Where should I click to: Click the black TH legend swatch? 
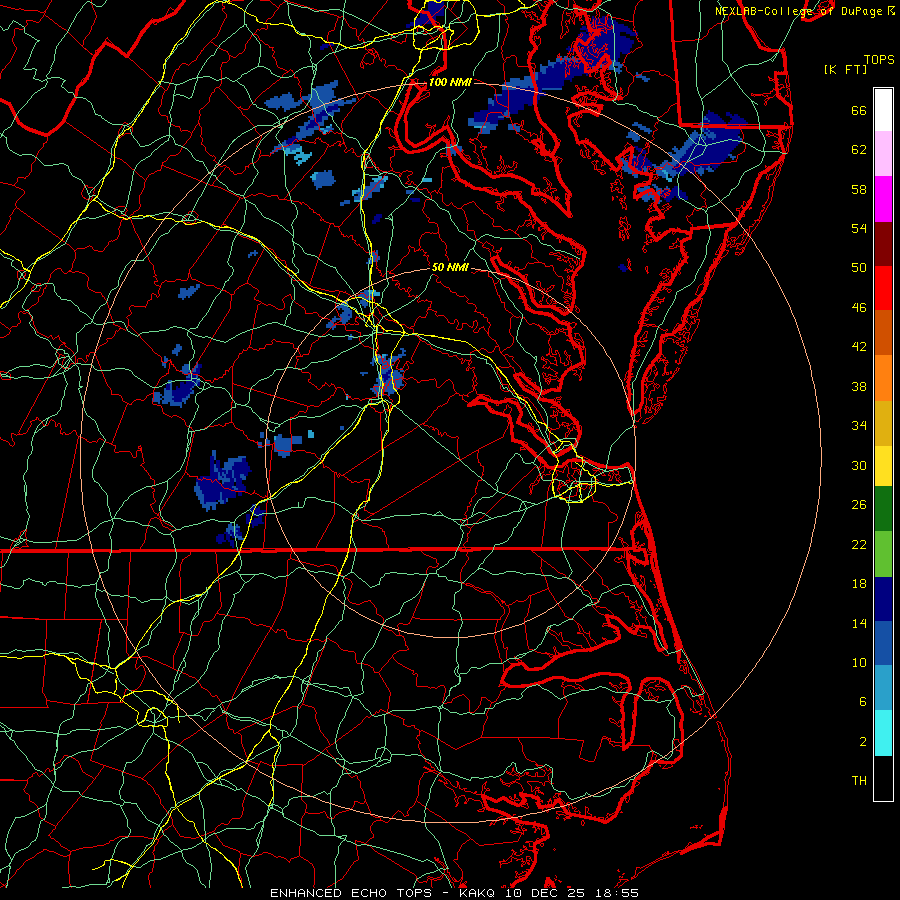click(x=883, y=778)
